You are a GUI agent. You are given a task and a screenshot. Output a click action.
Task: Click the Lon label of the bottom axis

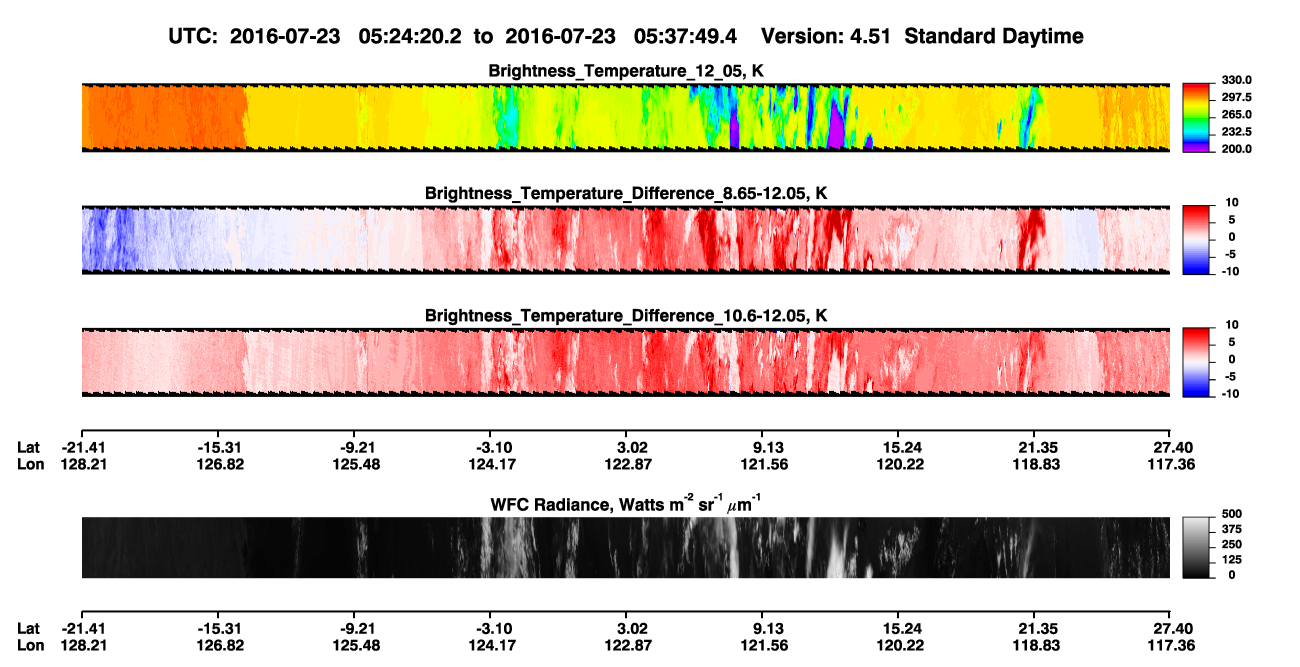click(30, 645)
